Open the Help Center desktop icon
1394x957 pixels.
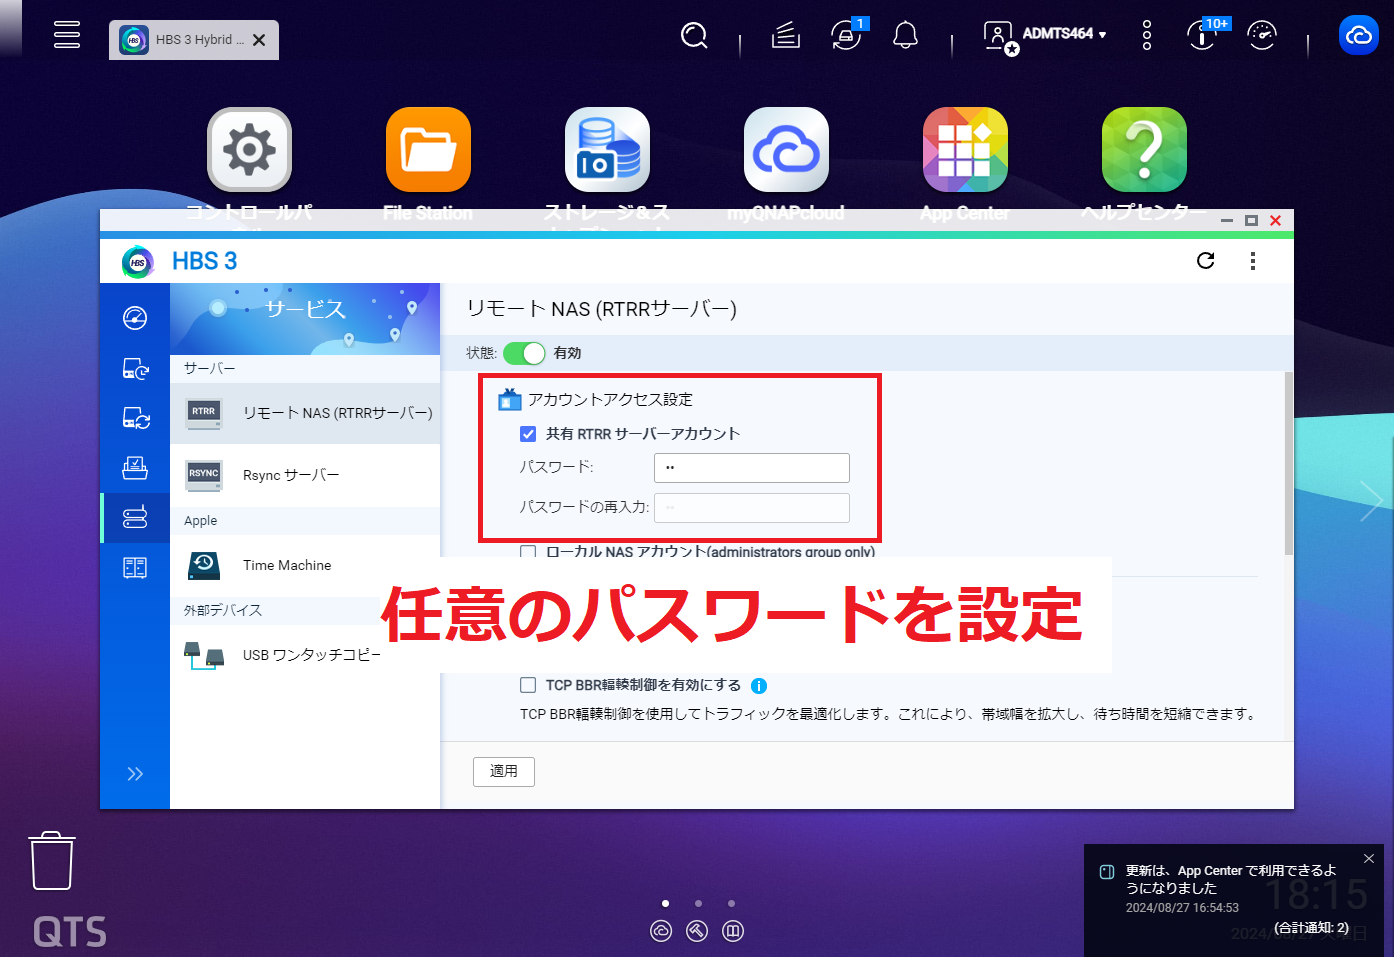pyautogui.click(x=1144, y=150)
